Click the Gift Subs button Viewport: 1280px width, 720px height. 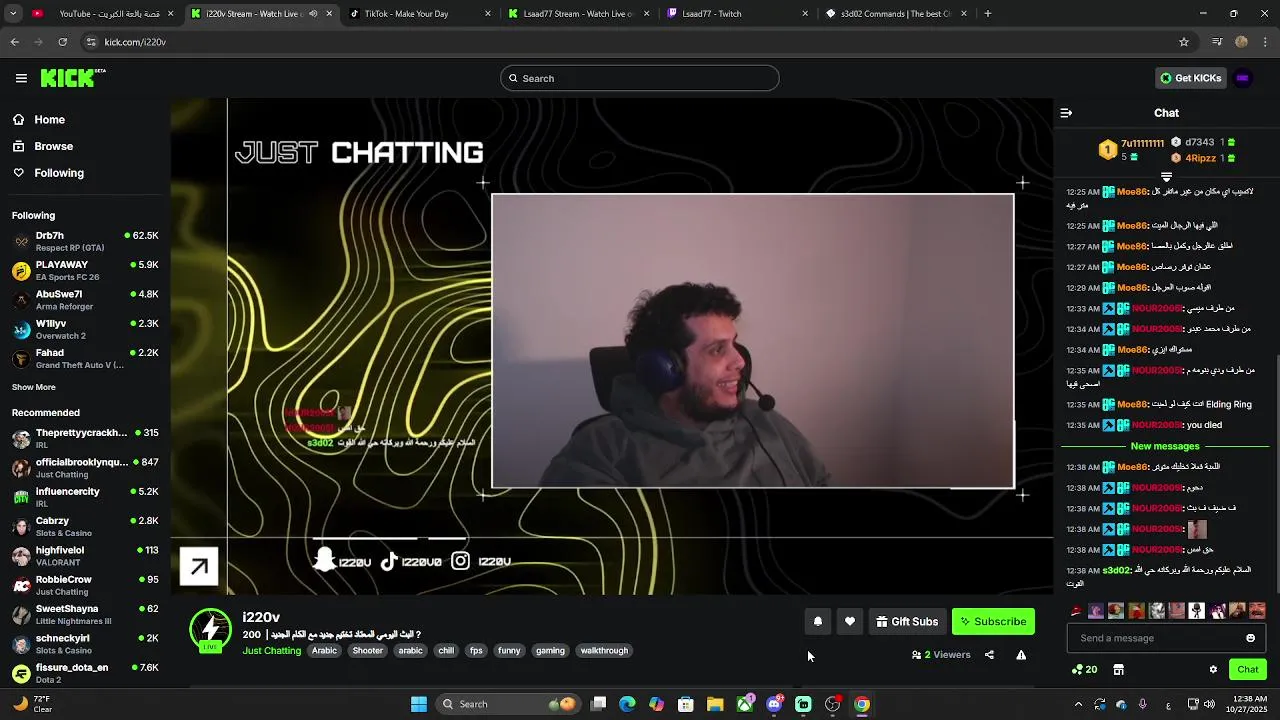907,621
